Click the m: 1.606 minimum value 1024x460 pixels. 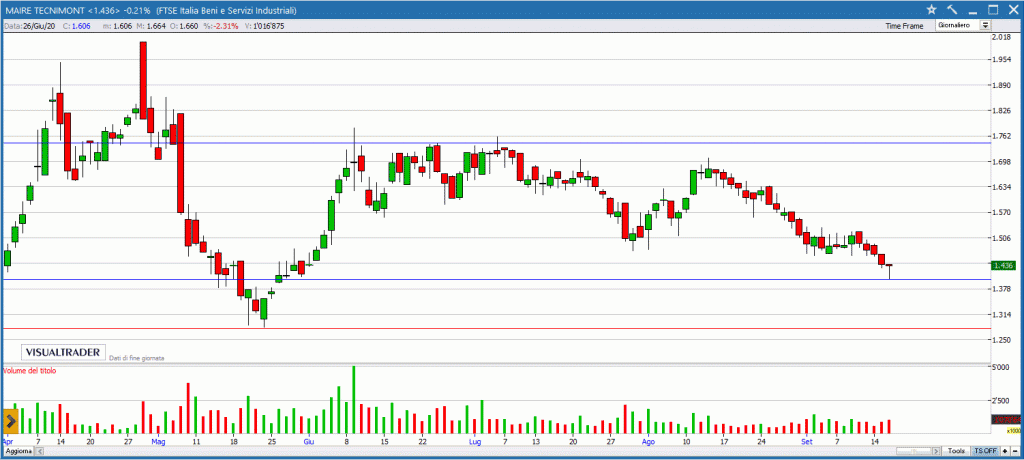pos(118,26)
